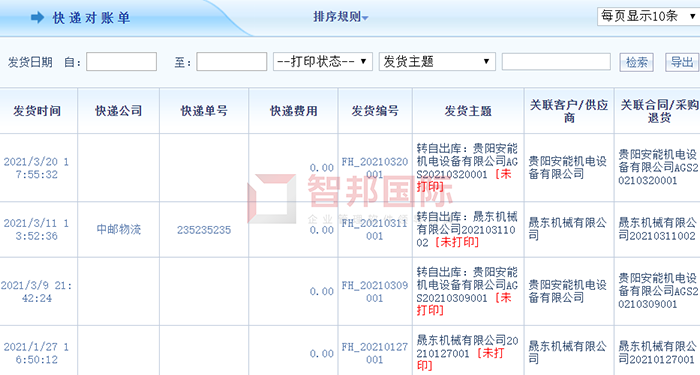
Task: Click the blue arrow icon beside 快递对账单
Action: point(38,17)
